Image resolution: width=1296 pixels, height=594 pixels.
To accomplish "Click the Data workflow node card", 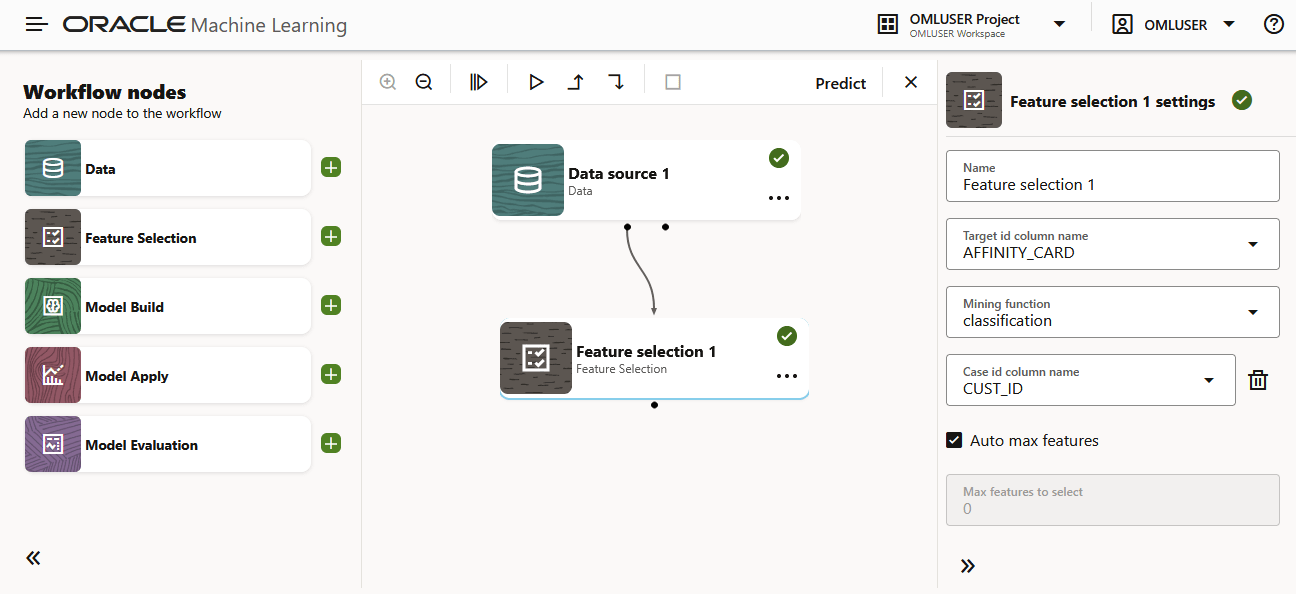I will pyautogui.click(x=168, y=168).
